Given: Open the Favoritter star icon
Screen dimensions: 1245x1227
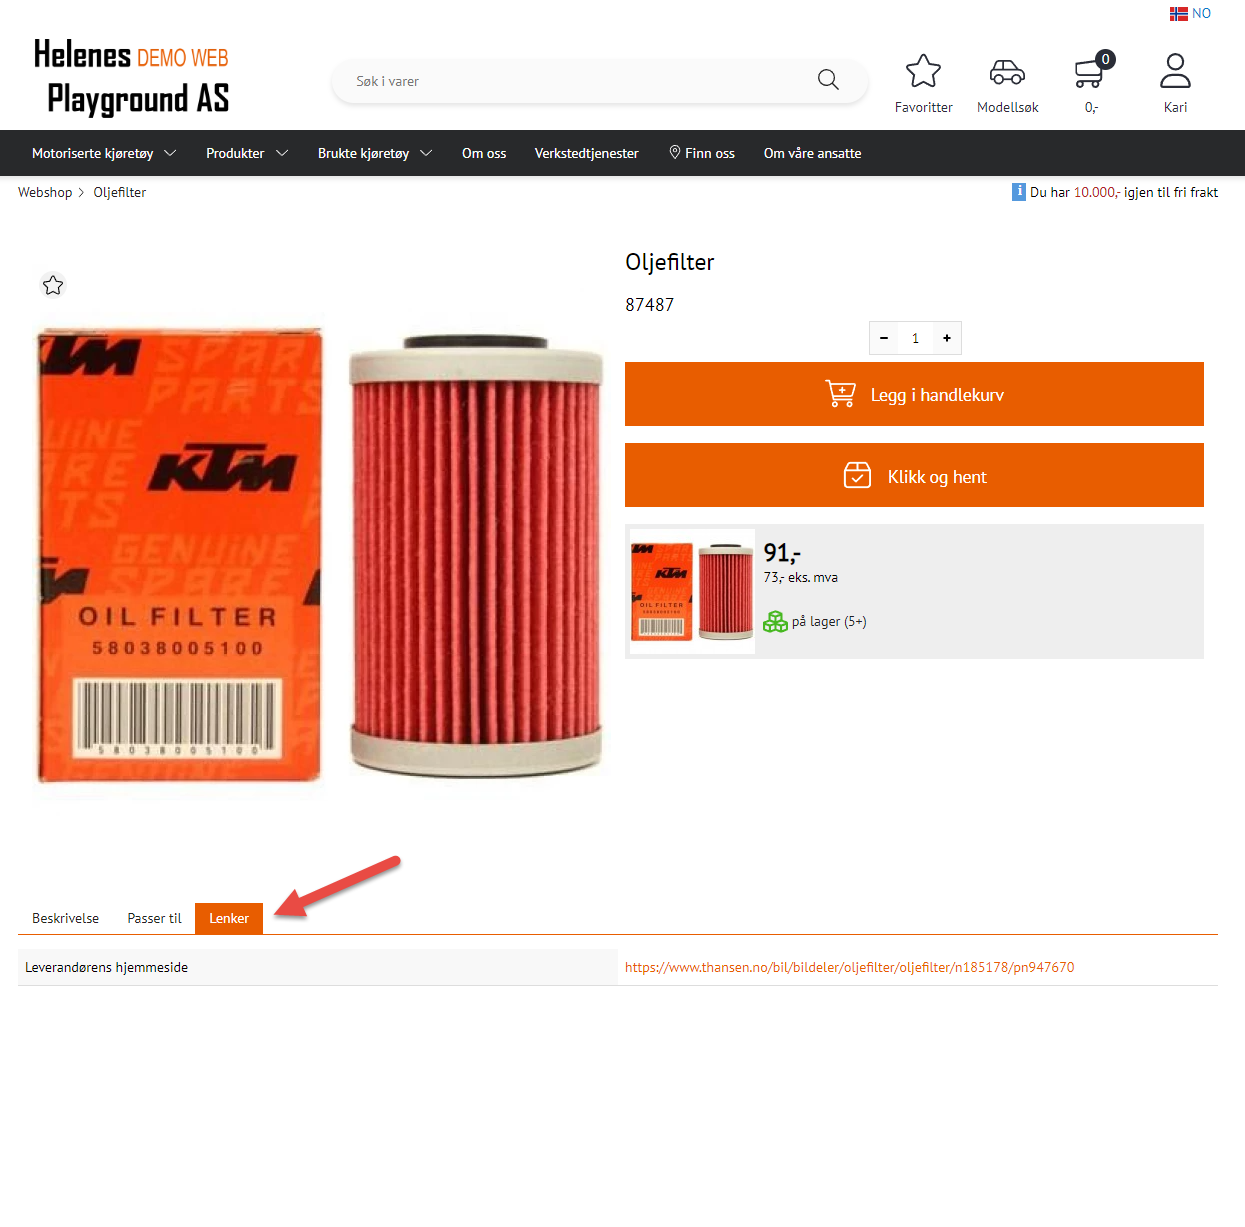Looking at the screenshot, I should click(923, 71).
